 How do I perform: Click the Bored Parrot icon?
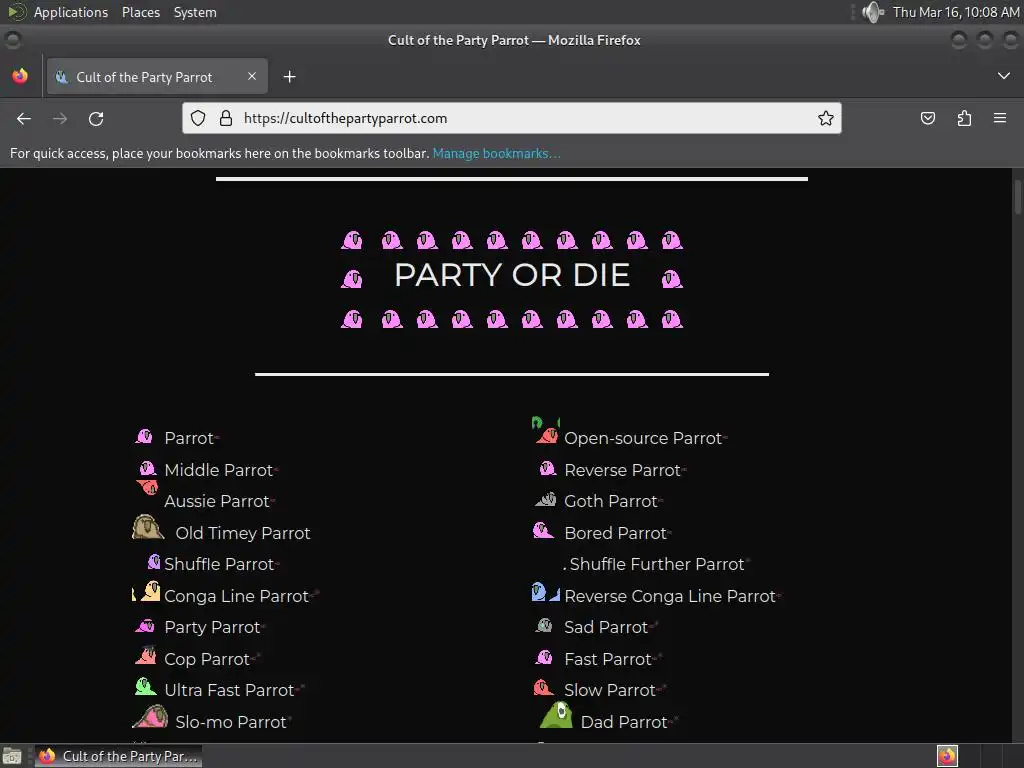coord(543,530)
